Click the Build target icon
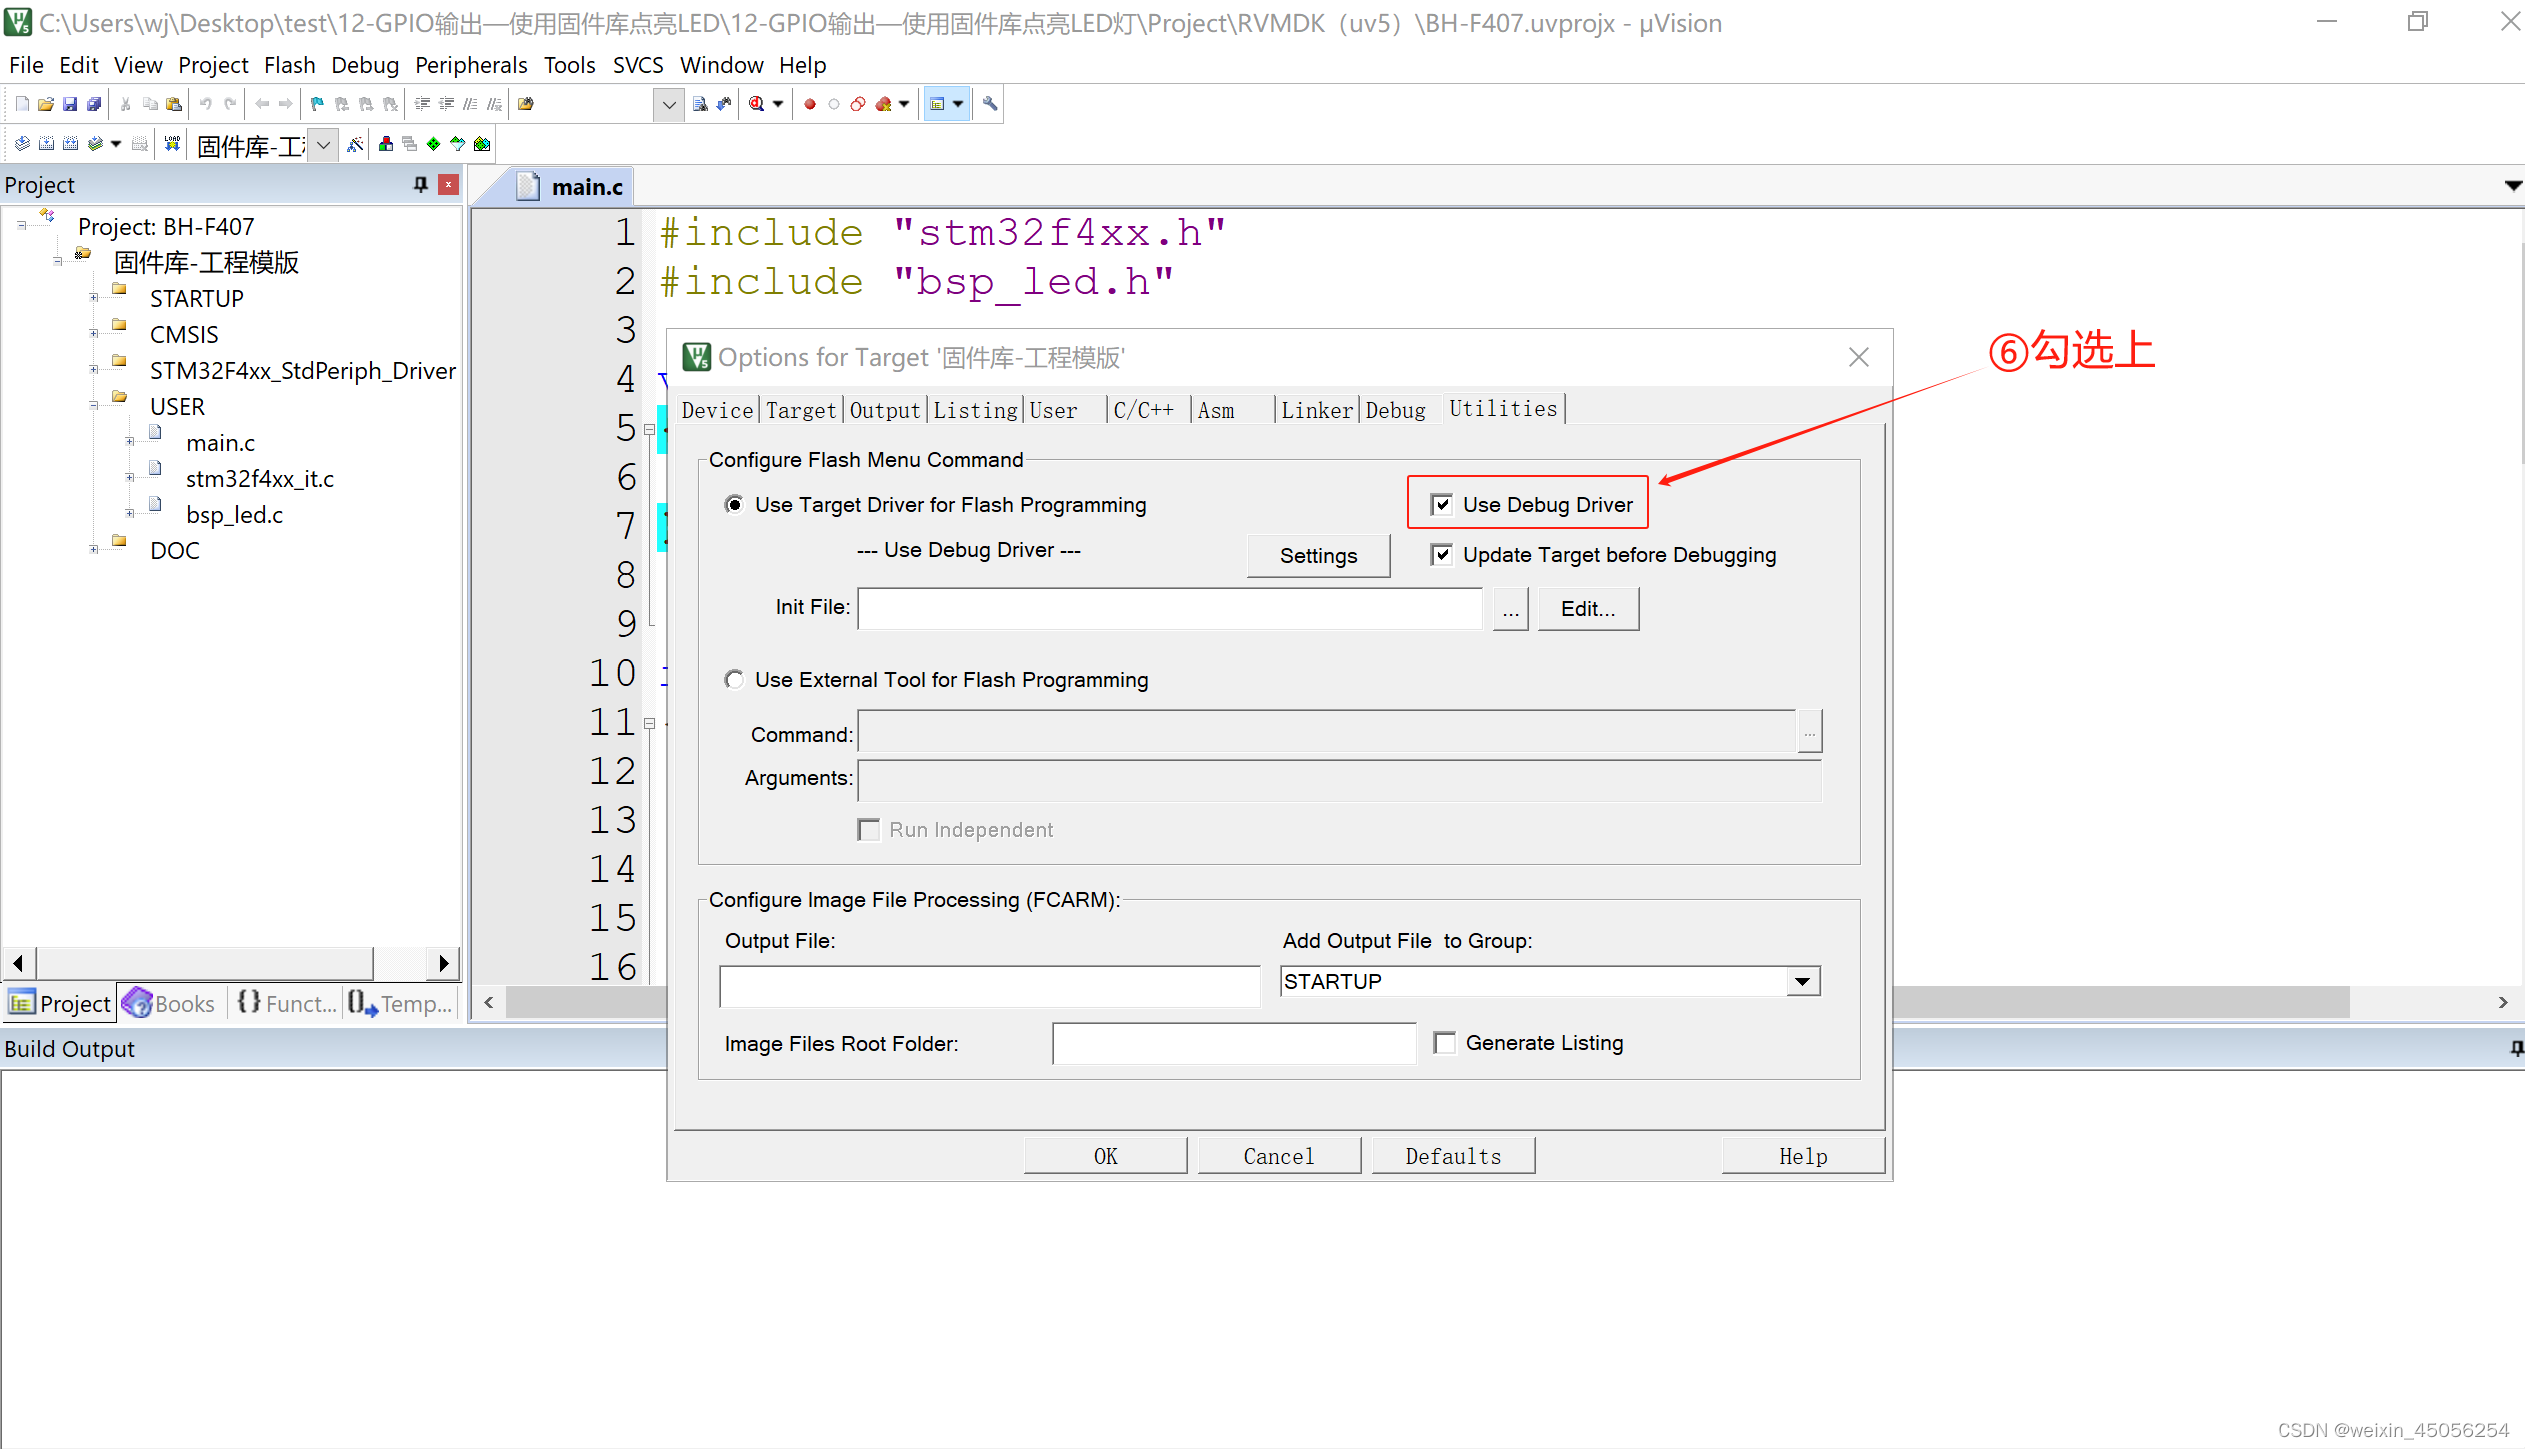The width and height of the screenshot is (2525, 1449). [x=46, y=144]
